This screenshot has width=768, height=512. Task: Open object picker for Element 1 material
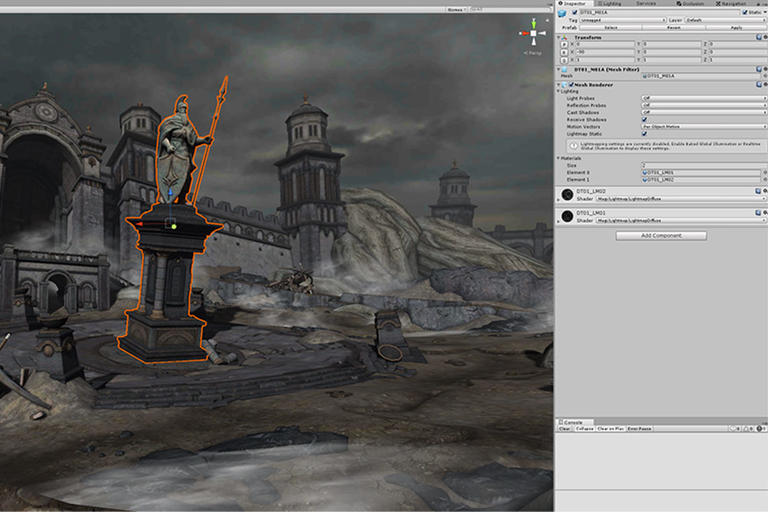(x=765, y=180)
